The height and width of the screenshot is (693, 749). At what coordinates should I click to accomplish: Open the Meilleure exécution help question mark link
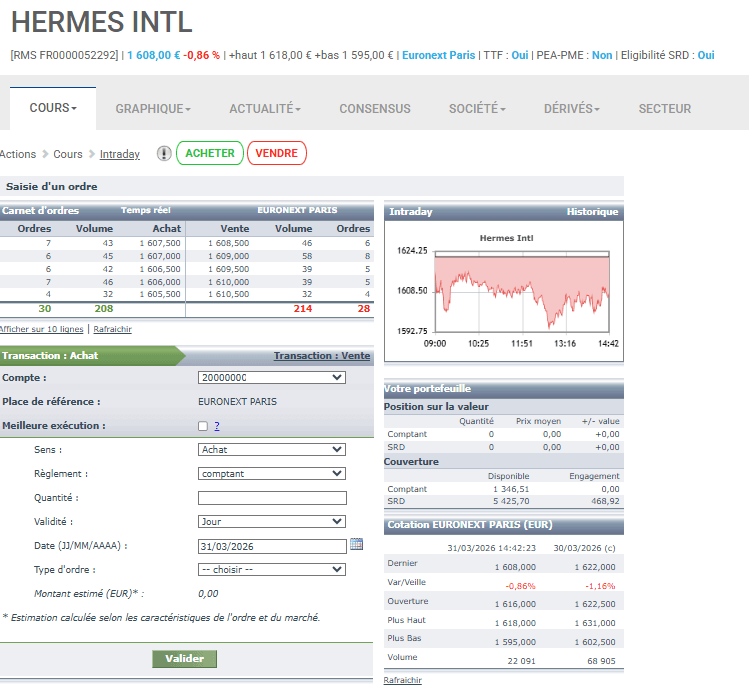[x=217, y=426]
